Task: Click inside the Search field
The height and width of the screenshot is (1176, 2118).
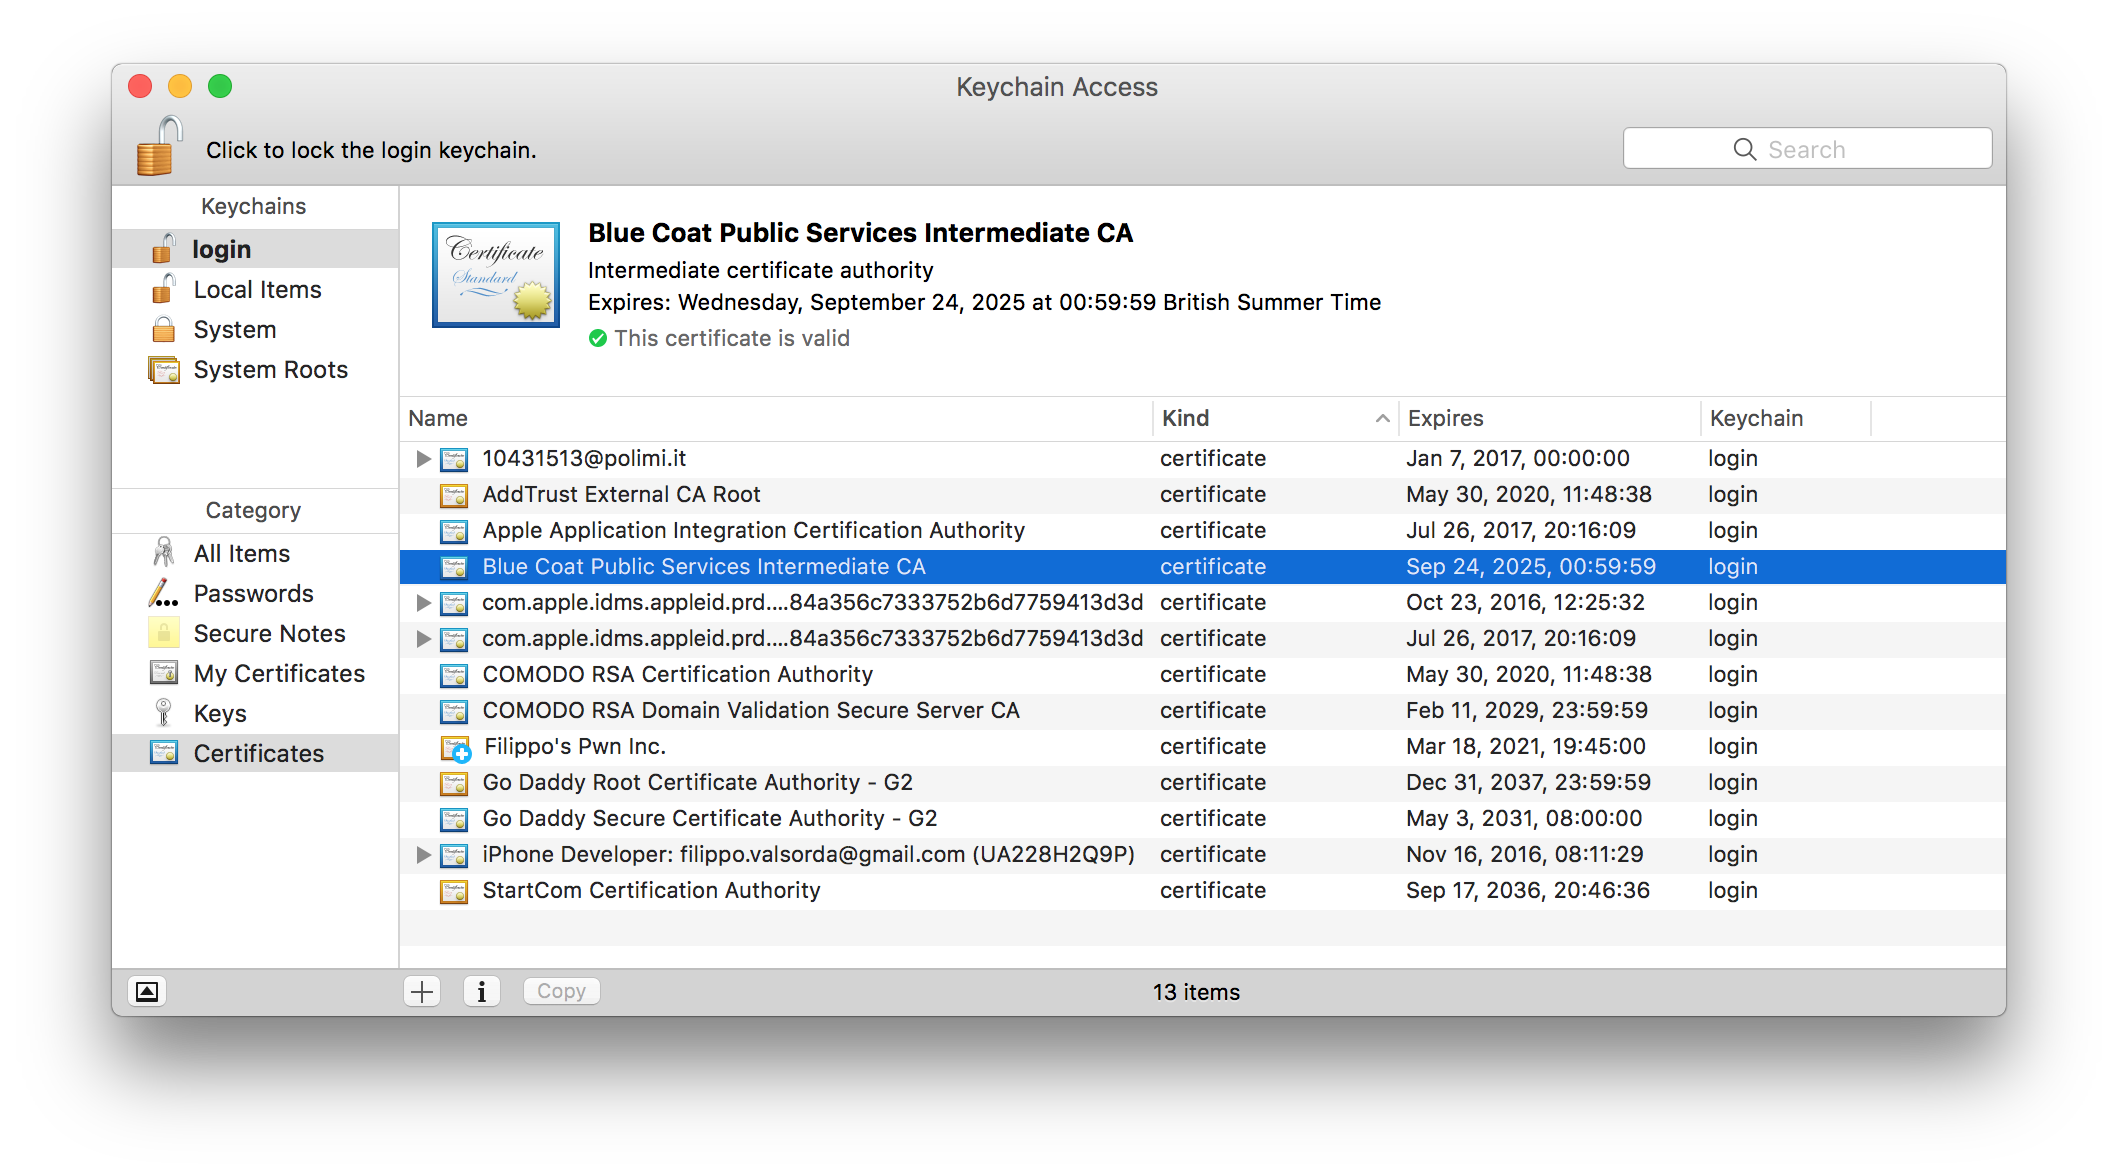Action: [1806, 149]
